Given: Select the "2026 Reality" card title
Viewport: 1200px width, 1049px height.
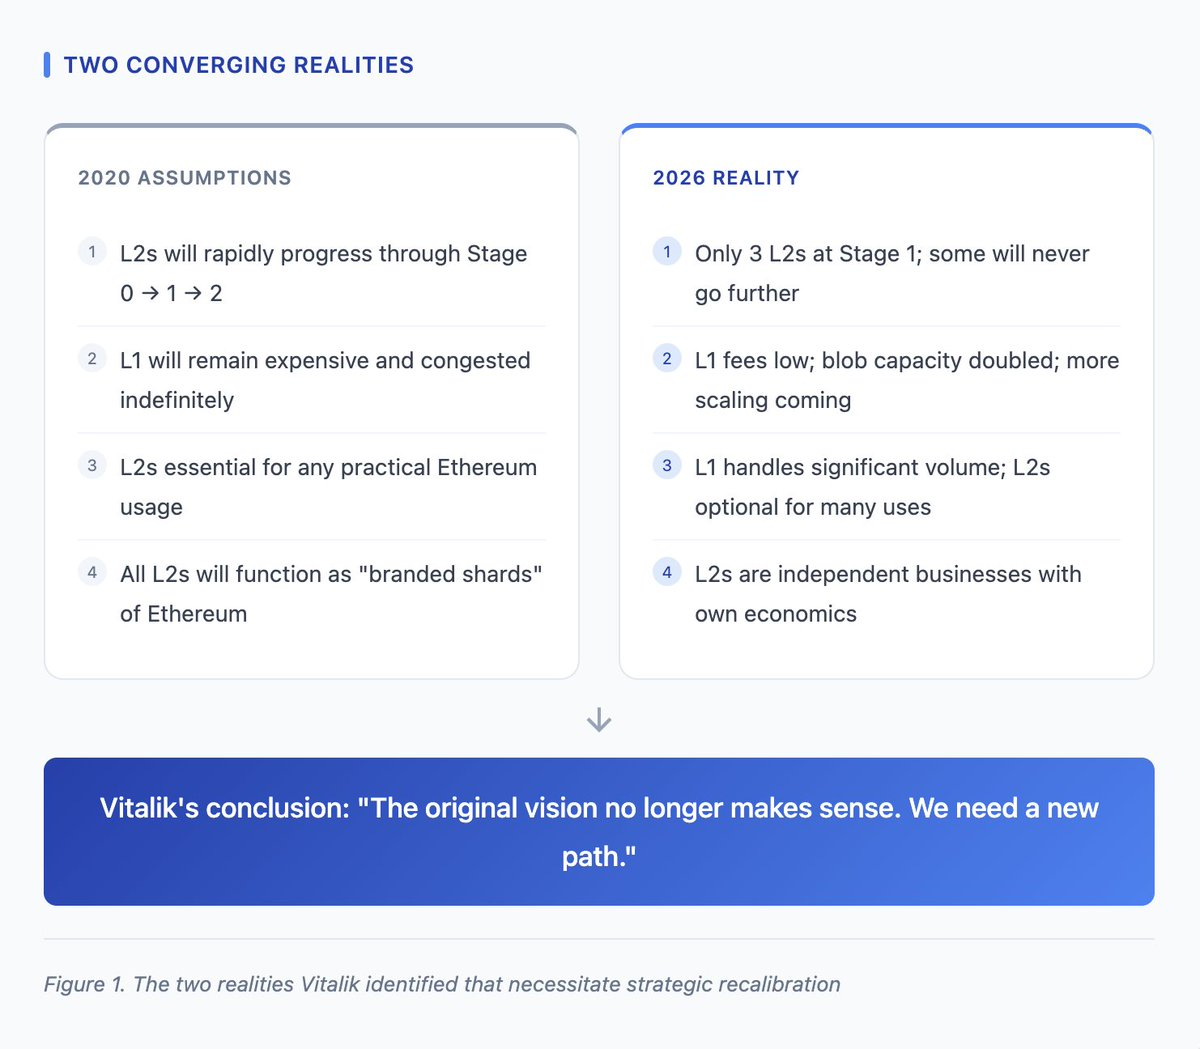Looking at the screenshot, I should (x=726, y=178).
